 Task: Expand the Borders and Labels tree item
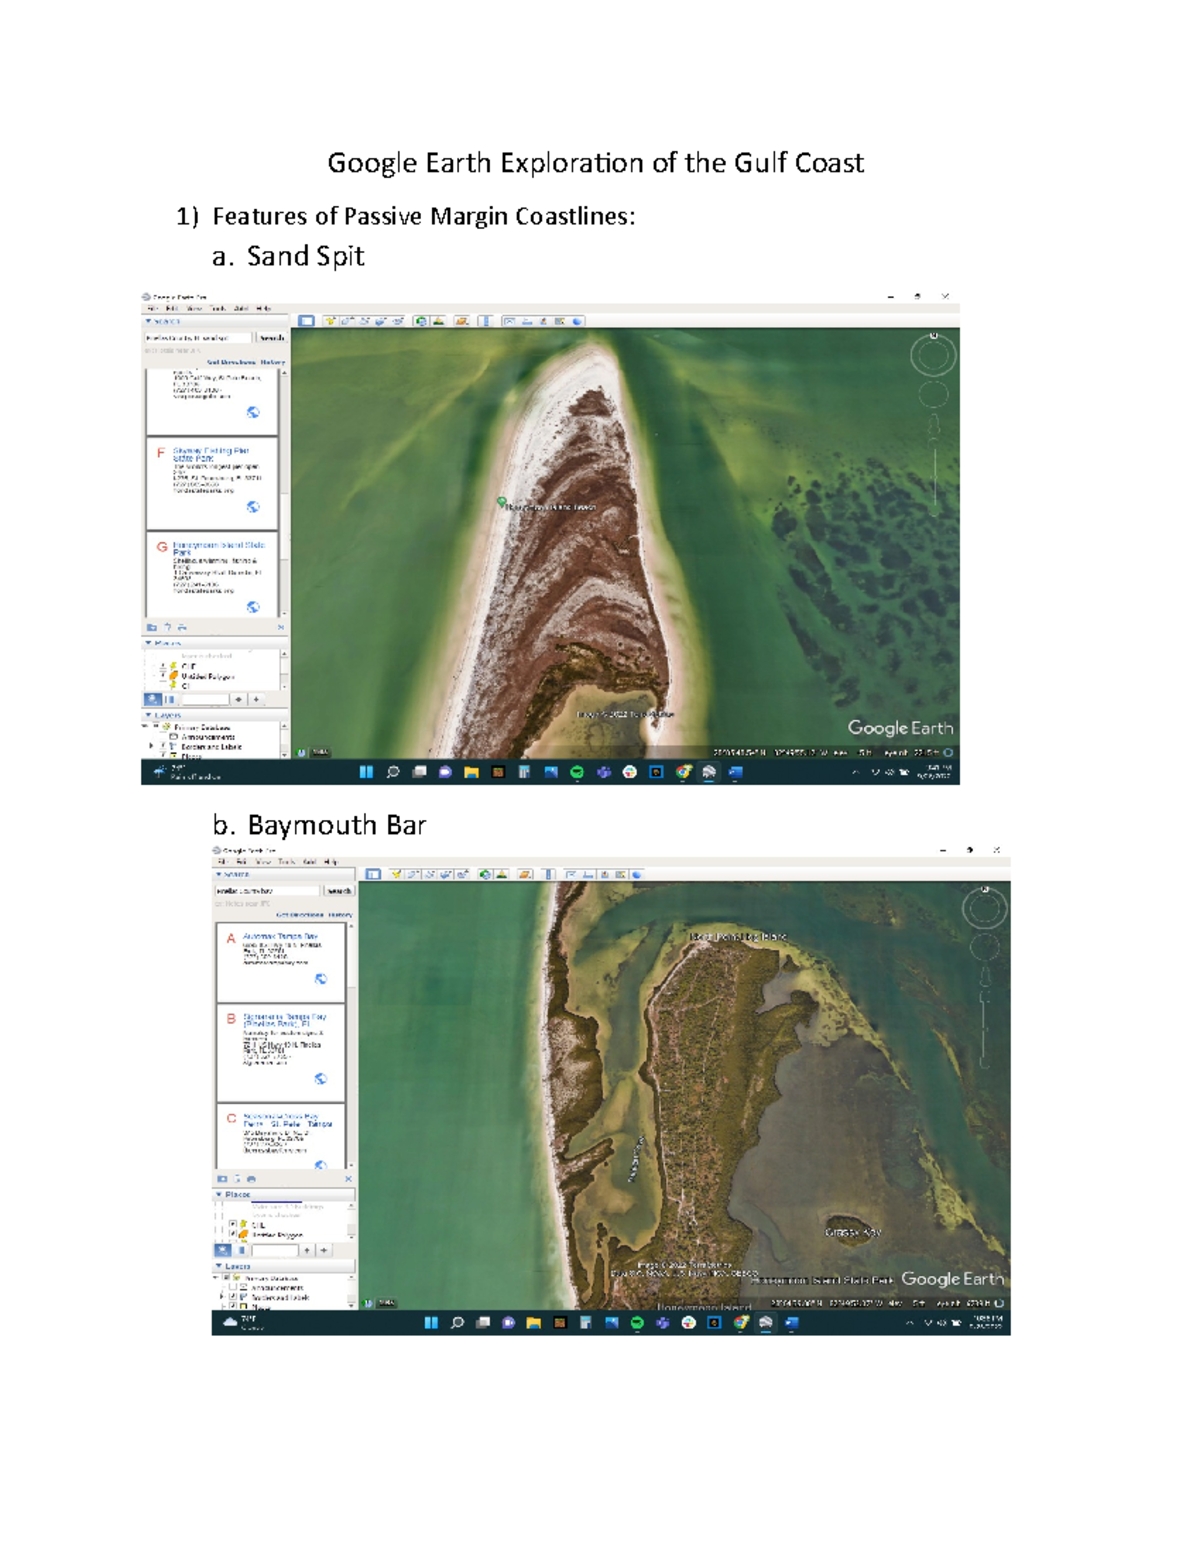pos(151,746)
